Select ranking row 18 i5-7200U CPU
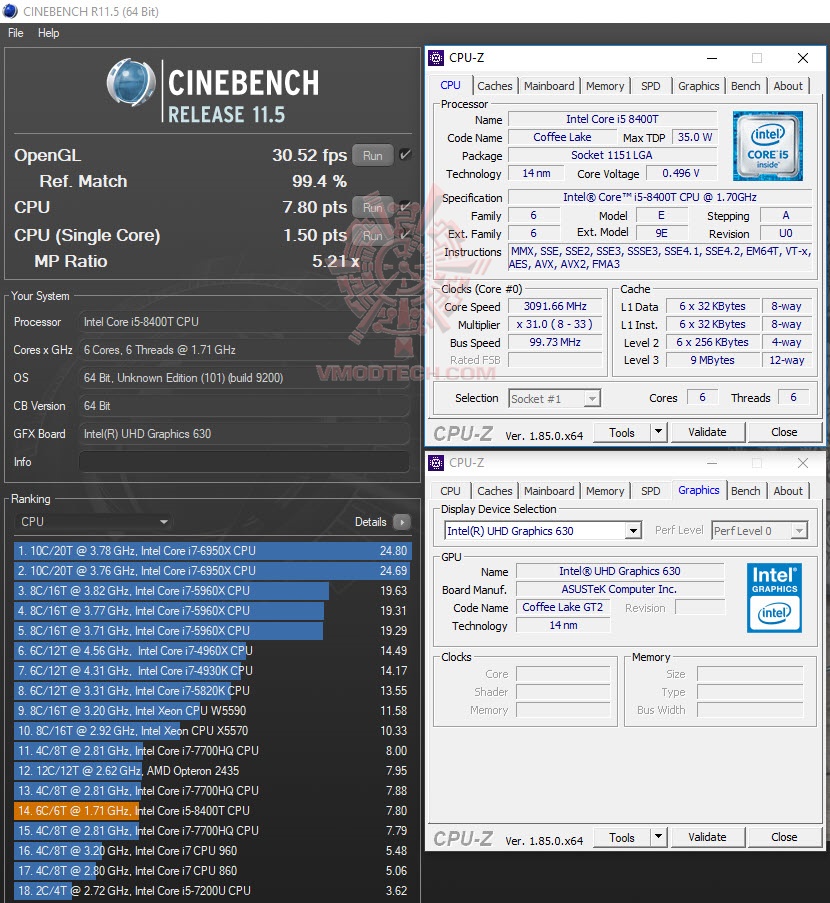Screen dimensions: 830x903 [x=212, y=891]
